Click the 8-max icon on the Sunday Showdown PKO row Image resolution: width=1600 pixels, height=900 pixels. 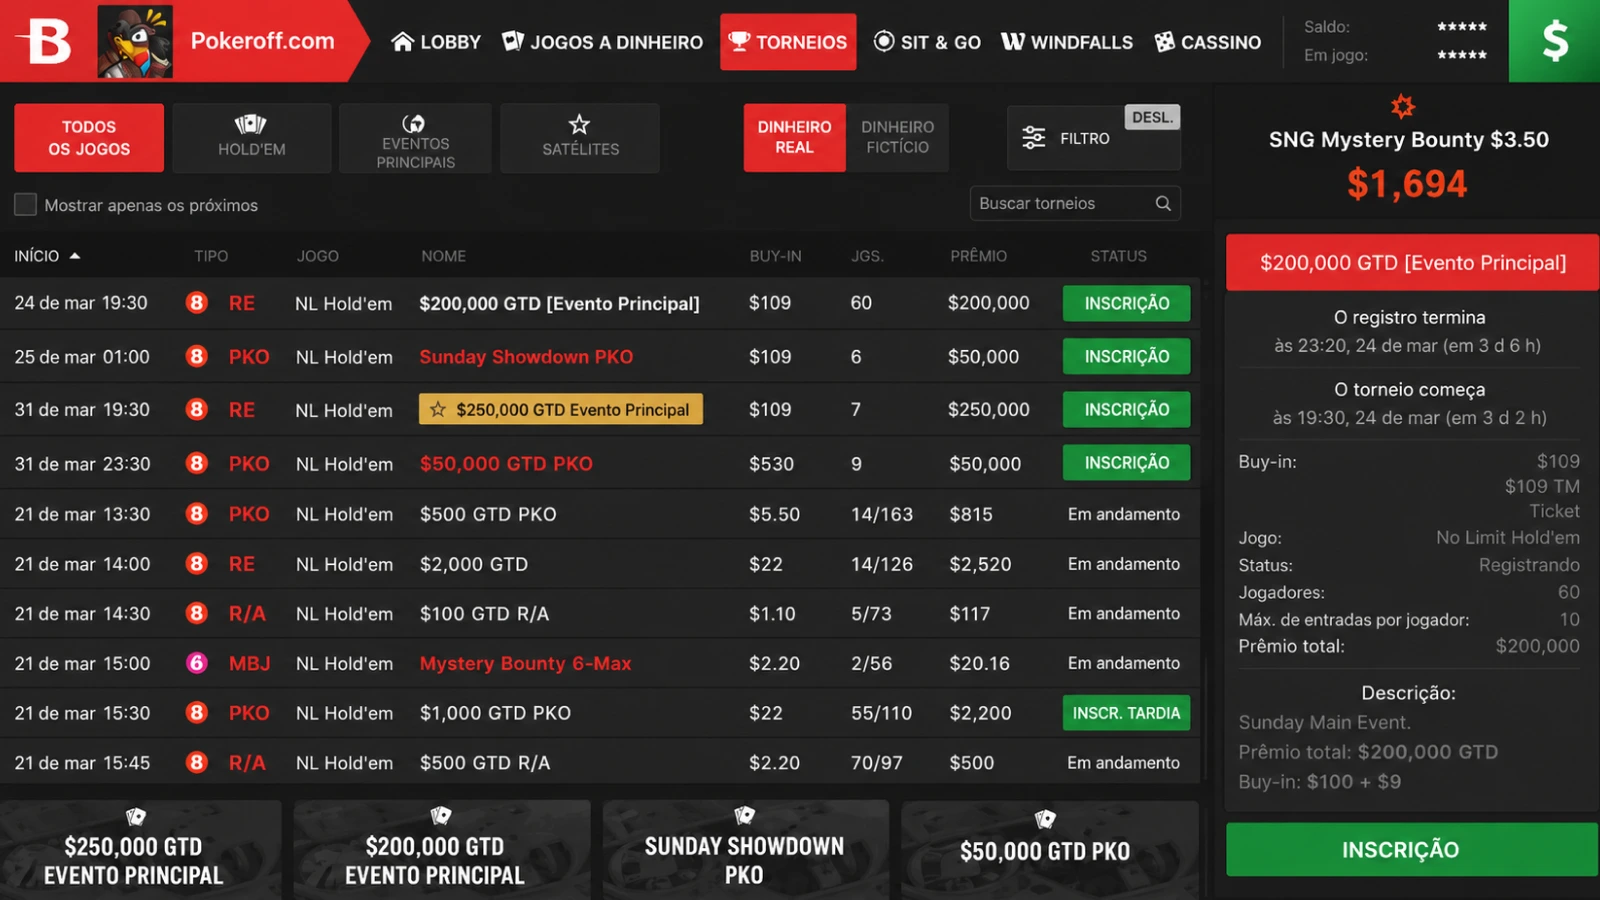pyautogui.click(x=197, y=357)
